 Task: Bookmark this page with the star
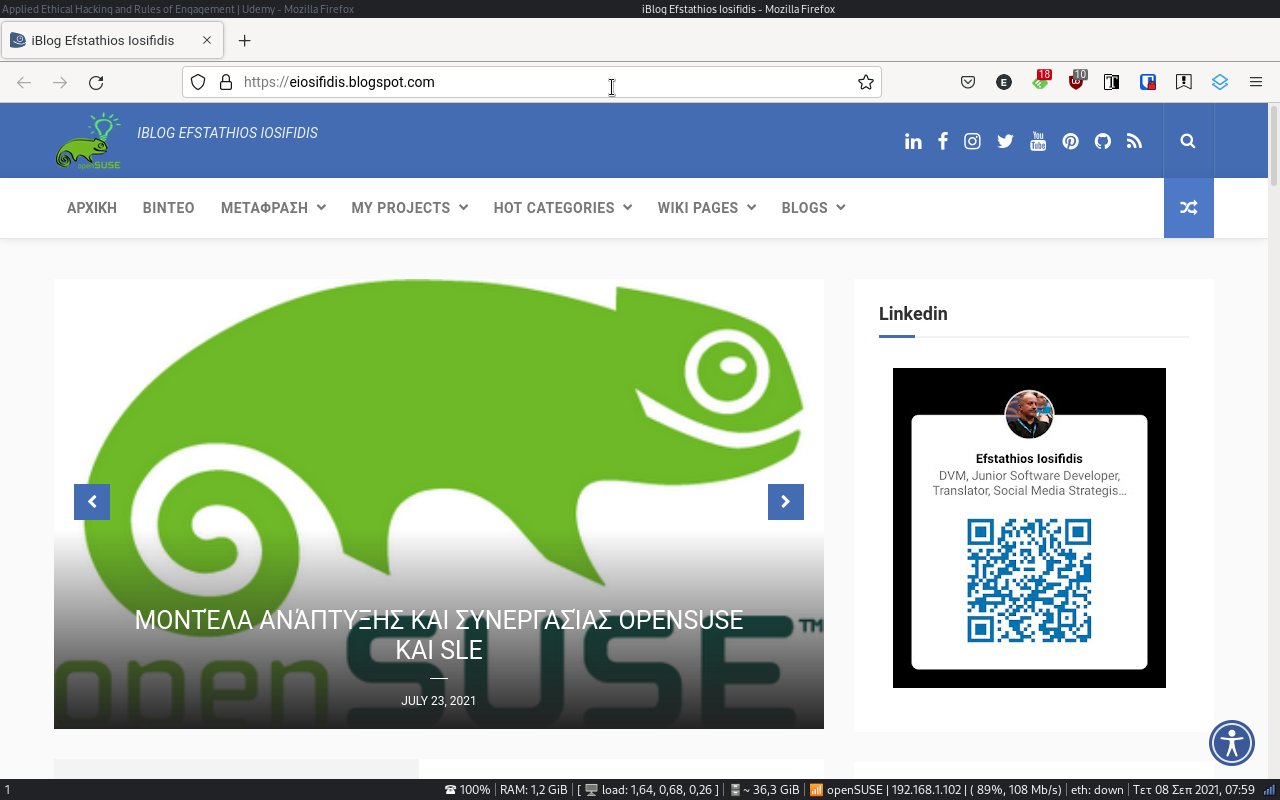coord(865,82)
